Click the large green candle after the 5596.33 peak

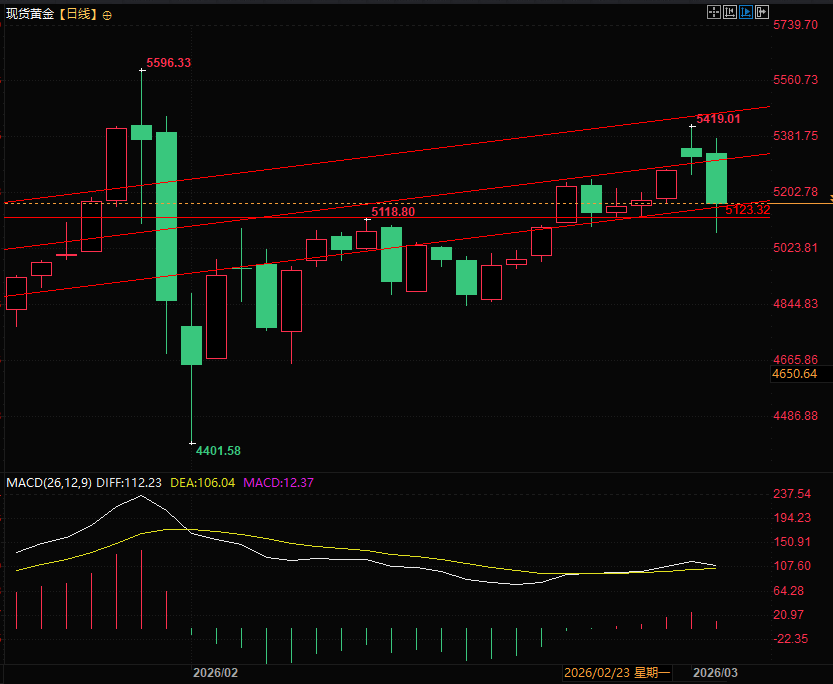166,216
